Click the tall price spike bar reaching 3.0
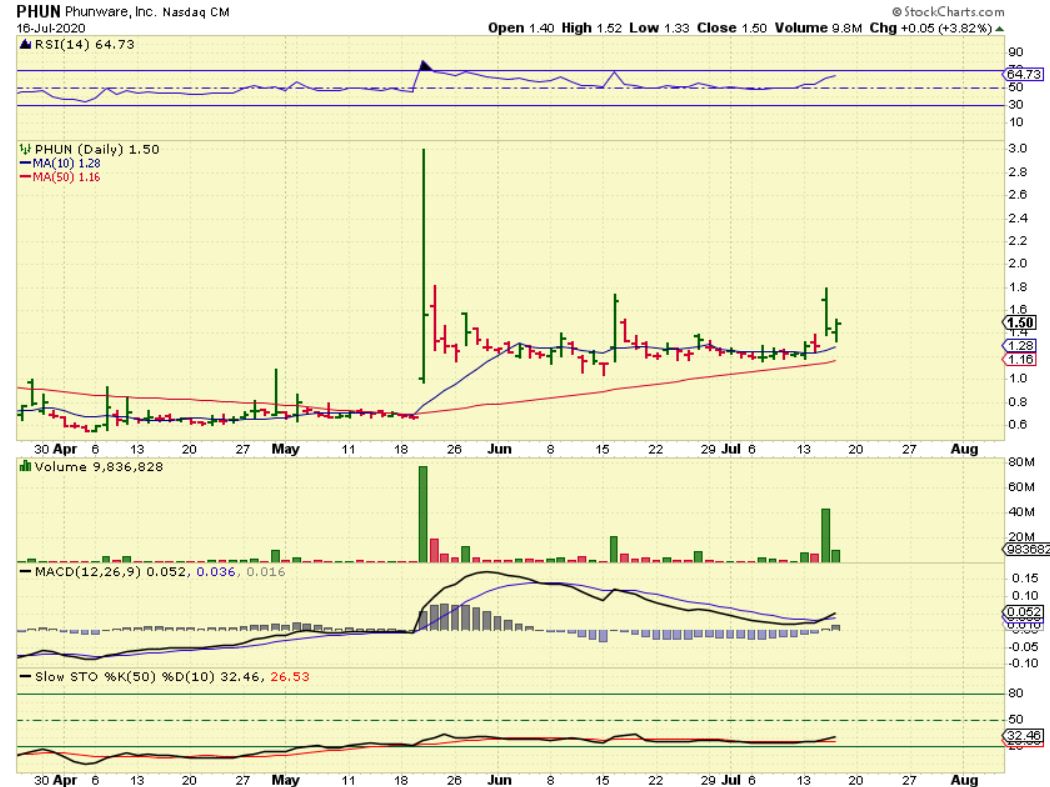Screen dimensions: 1050x787 coord(423,266)
